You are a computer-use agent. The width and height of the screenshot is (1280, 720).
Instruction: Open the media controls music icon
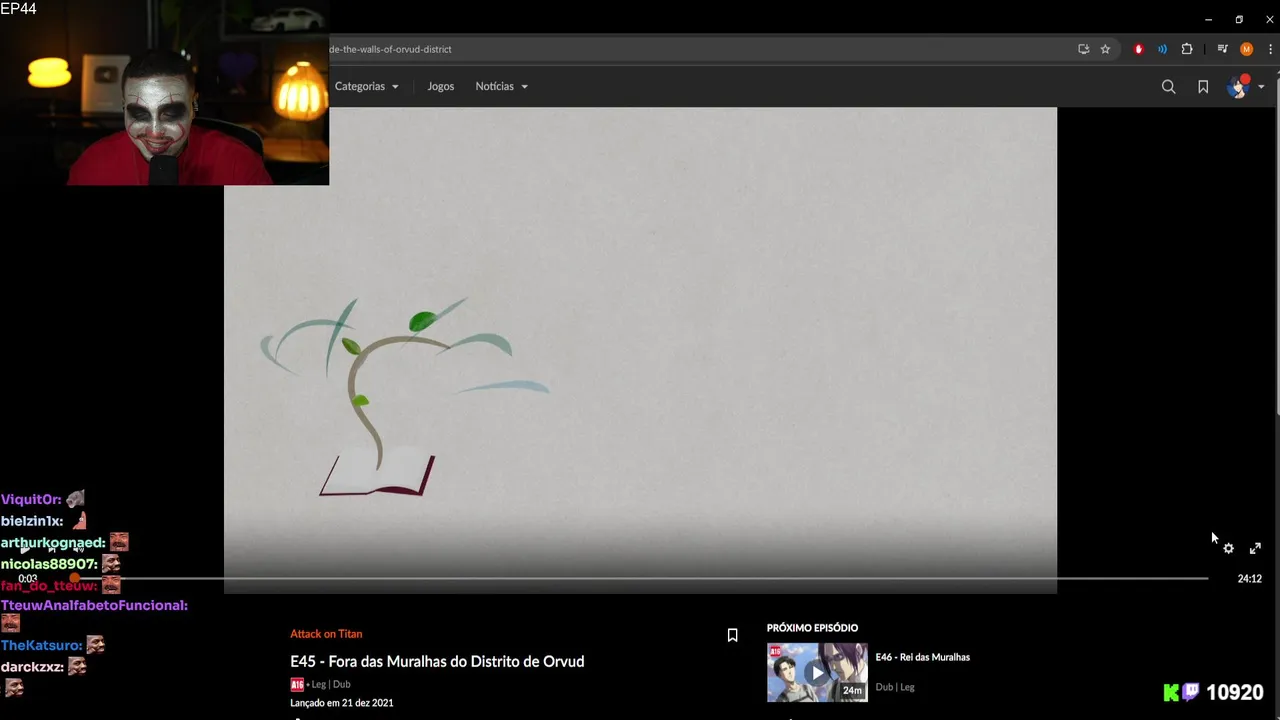tap(1222, 49)
